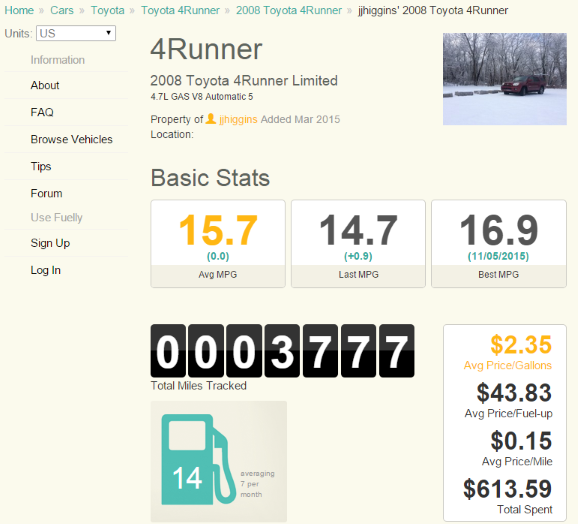Click the teal fuel pump icon
Image resolution: width=578 pixels, height=524 pixels.
pos(199,460)
